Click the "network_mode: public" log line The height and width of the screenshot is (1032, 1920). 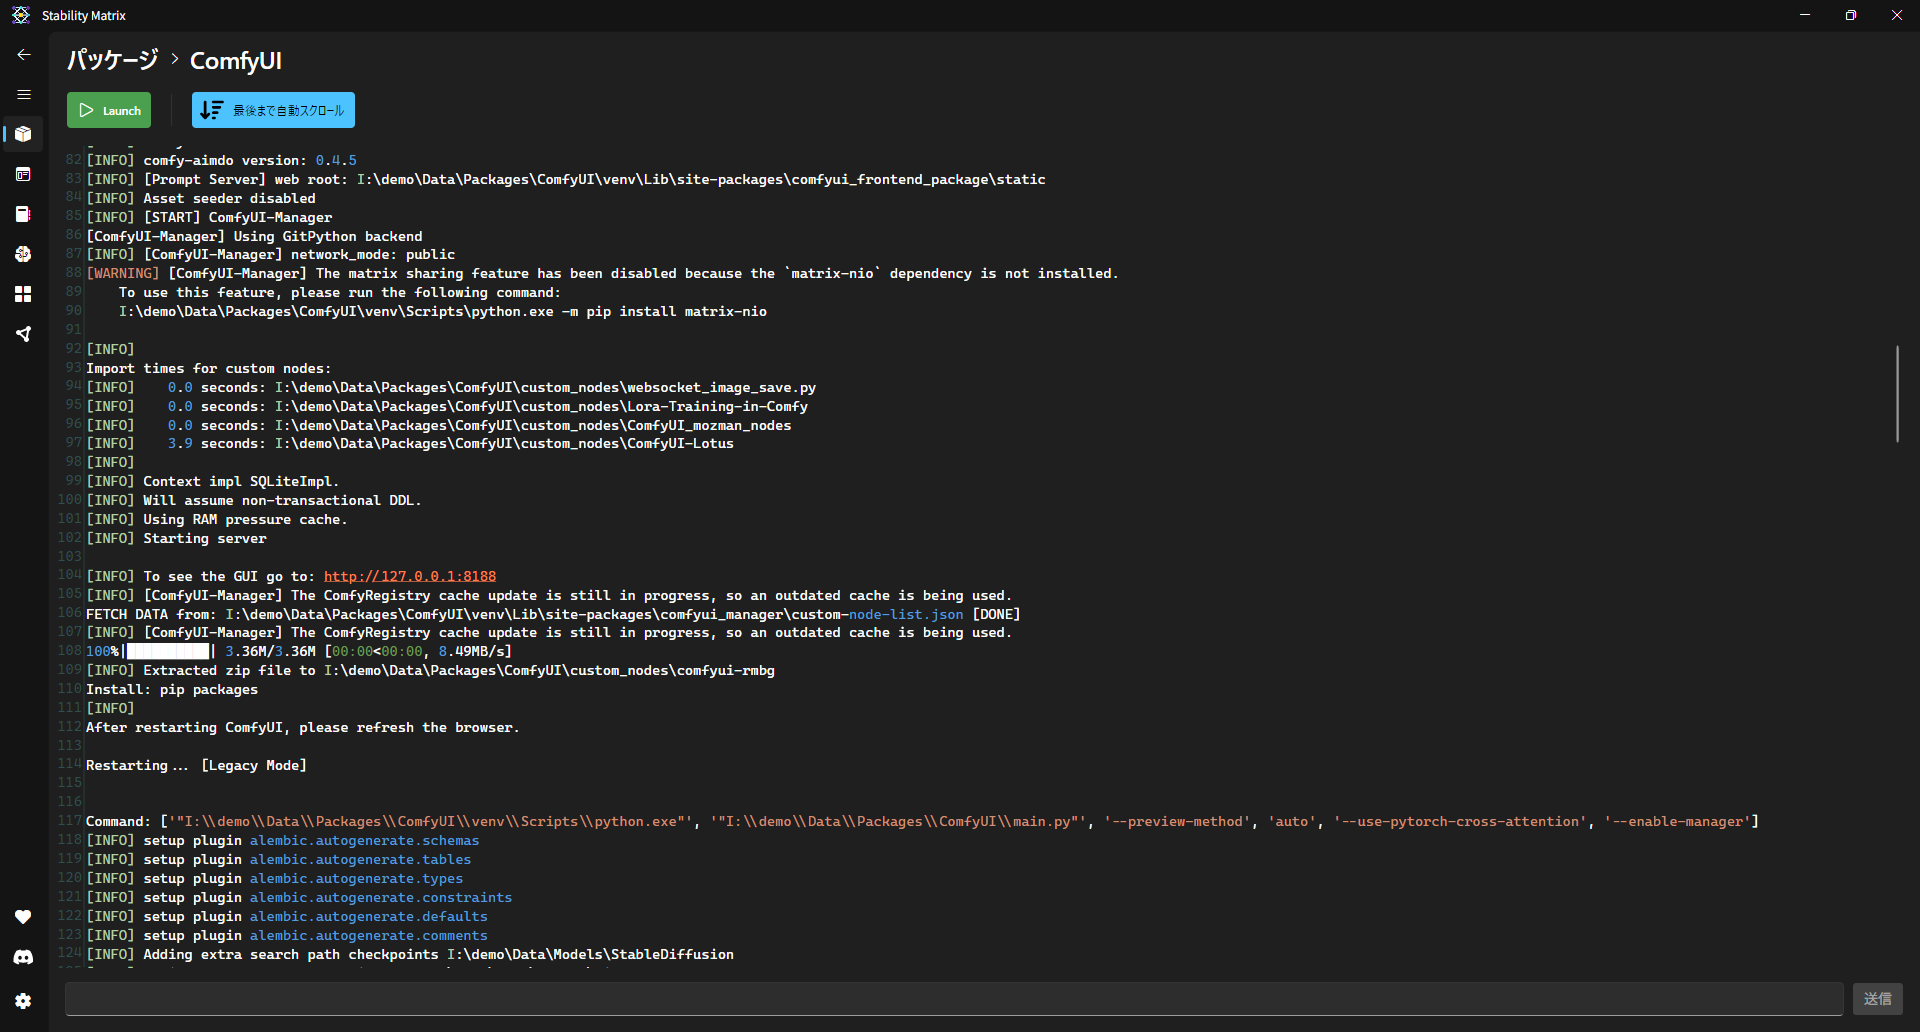[x=271, y=254]
